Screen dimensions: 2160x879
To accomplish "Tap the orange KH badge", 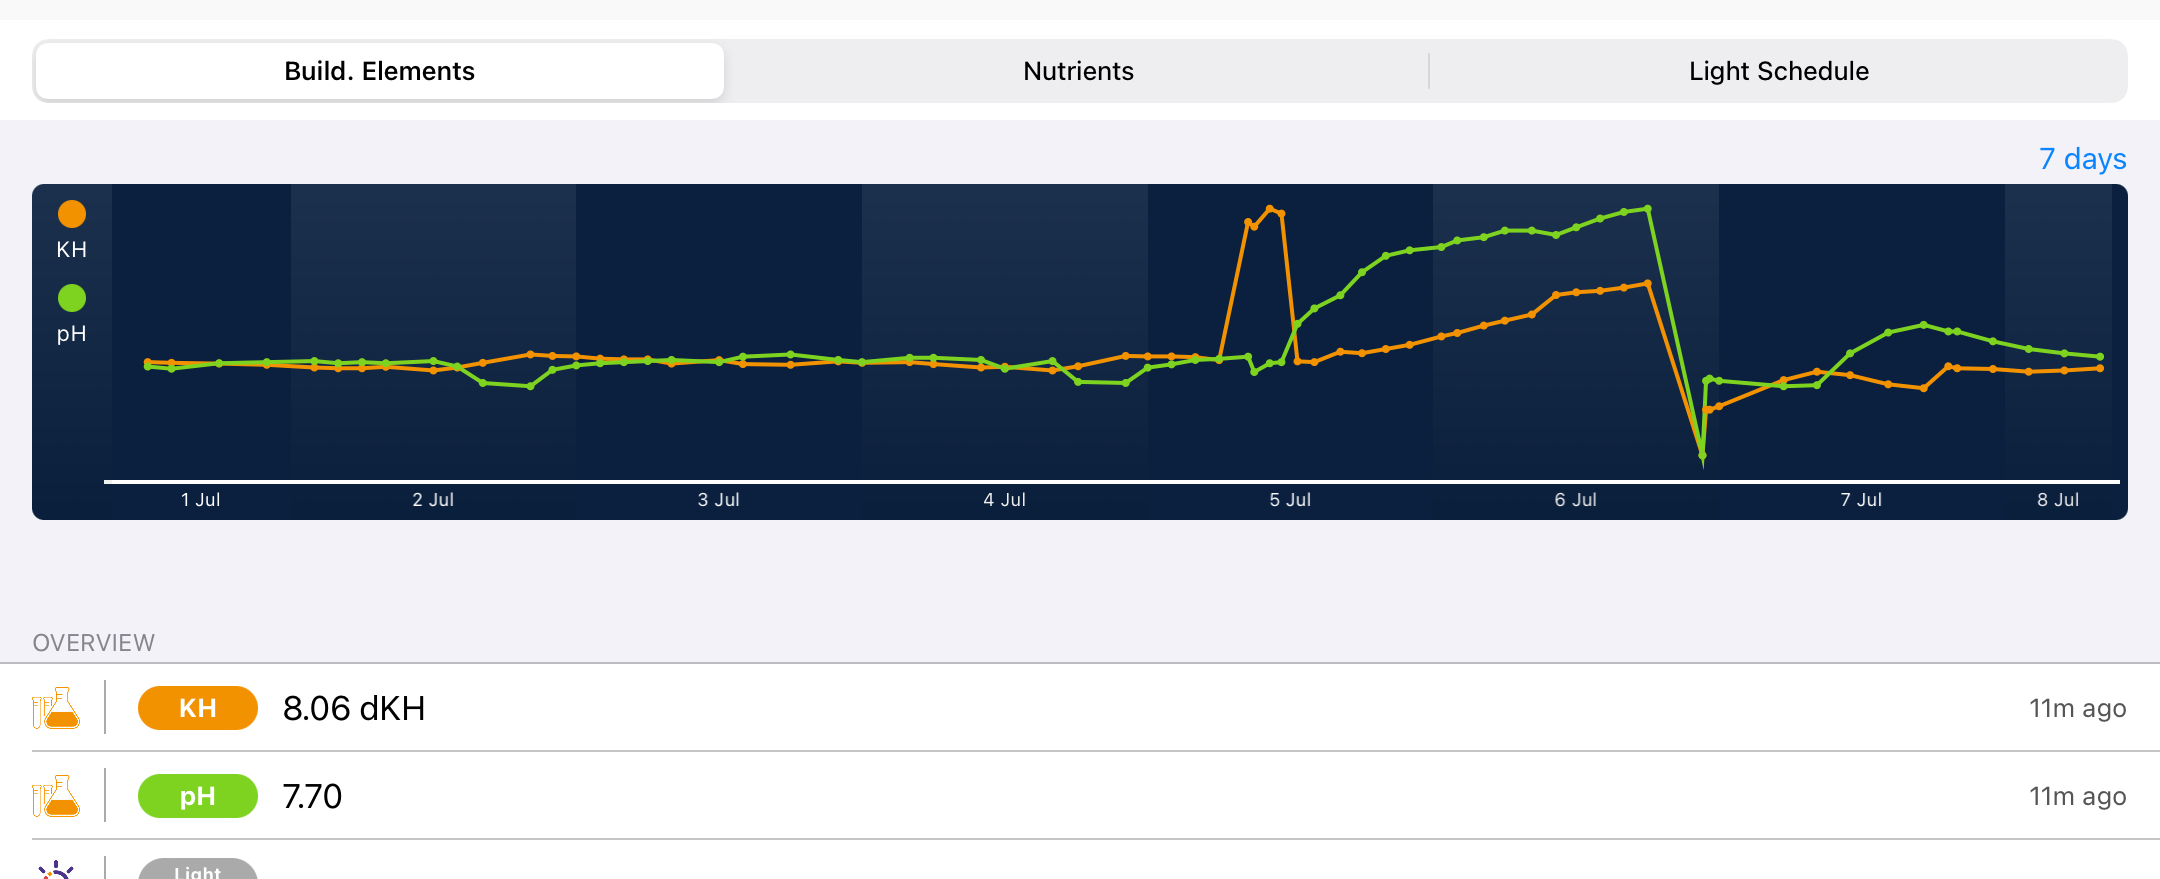I will (198, 708).
